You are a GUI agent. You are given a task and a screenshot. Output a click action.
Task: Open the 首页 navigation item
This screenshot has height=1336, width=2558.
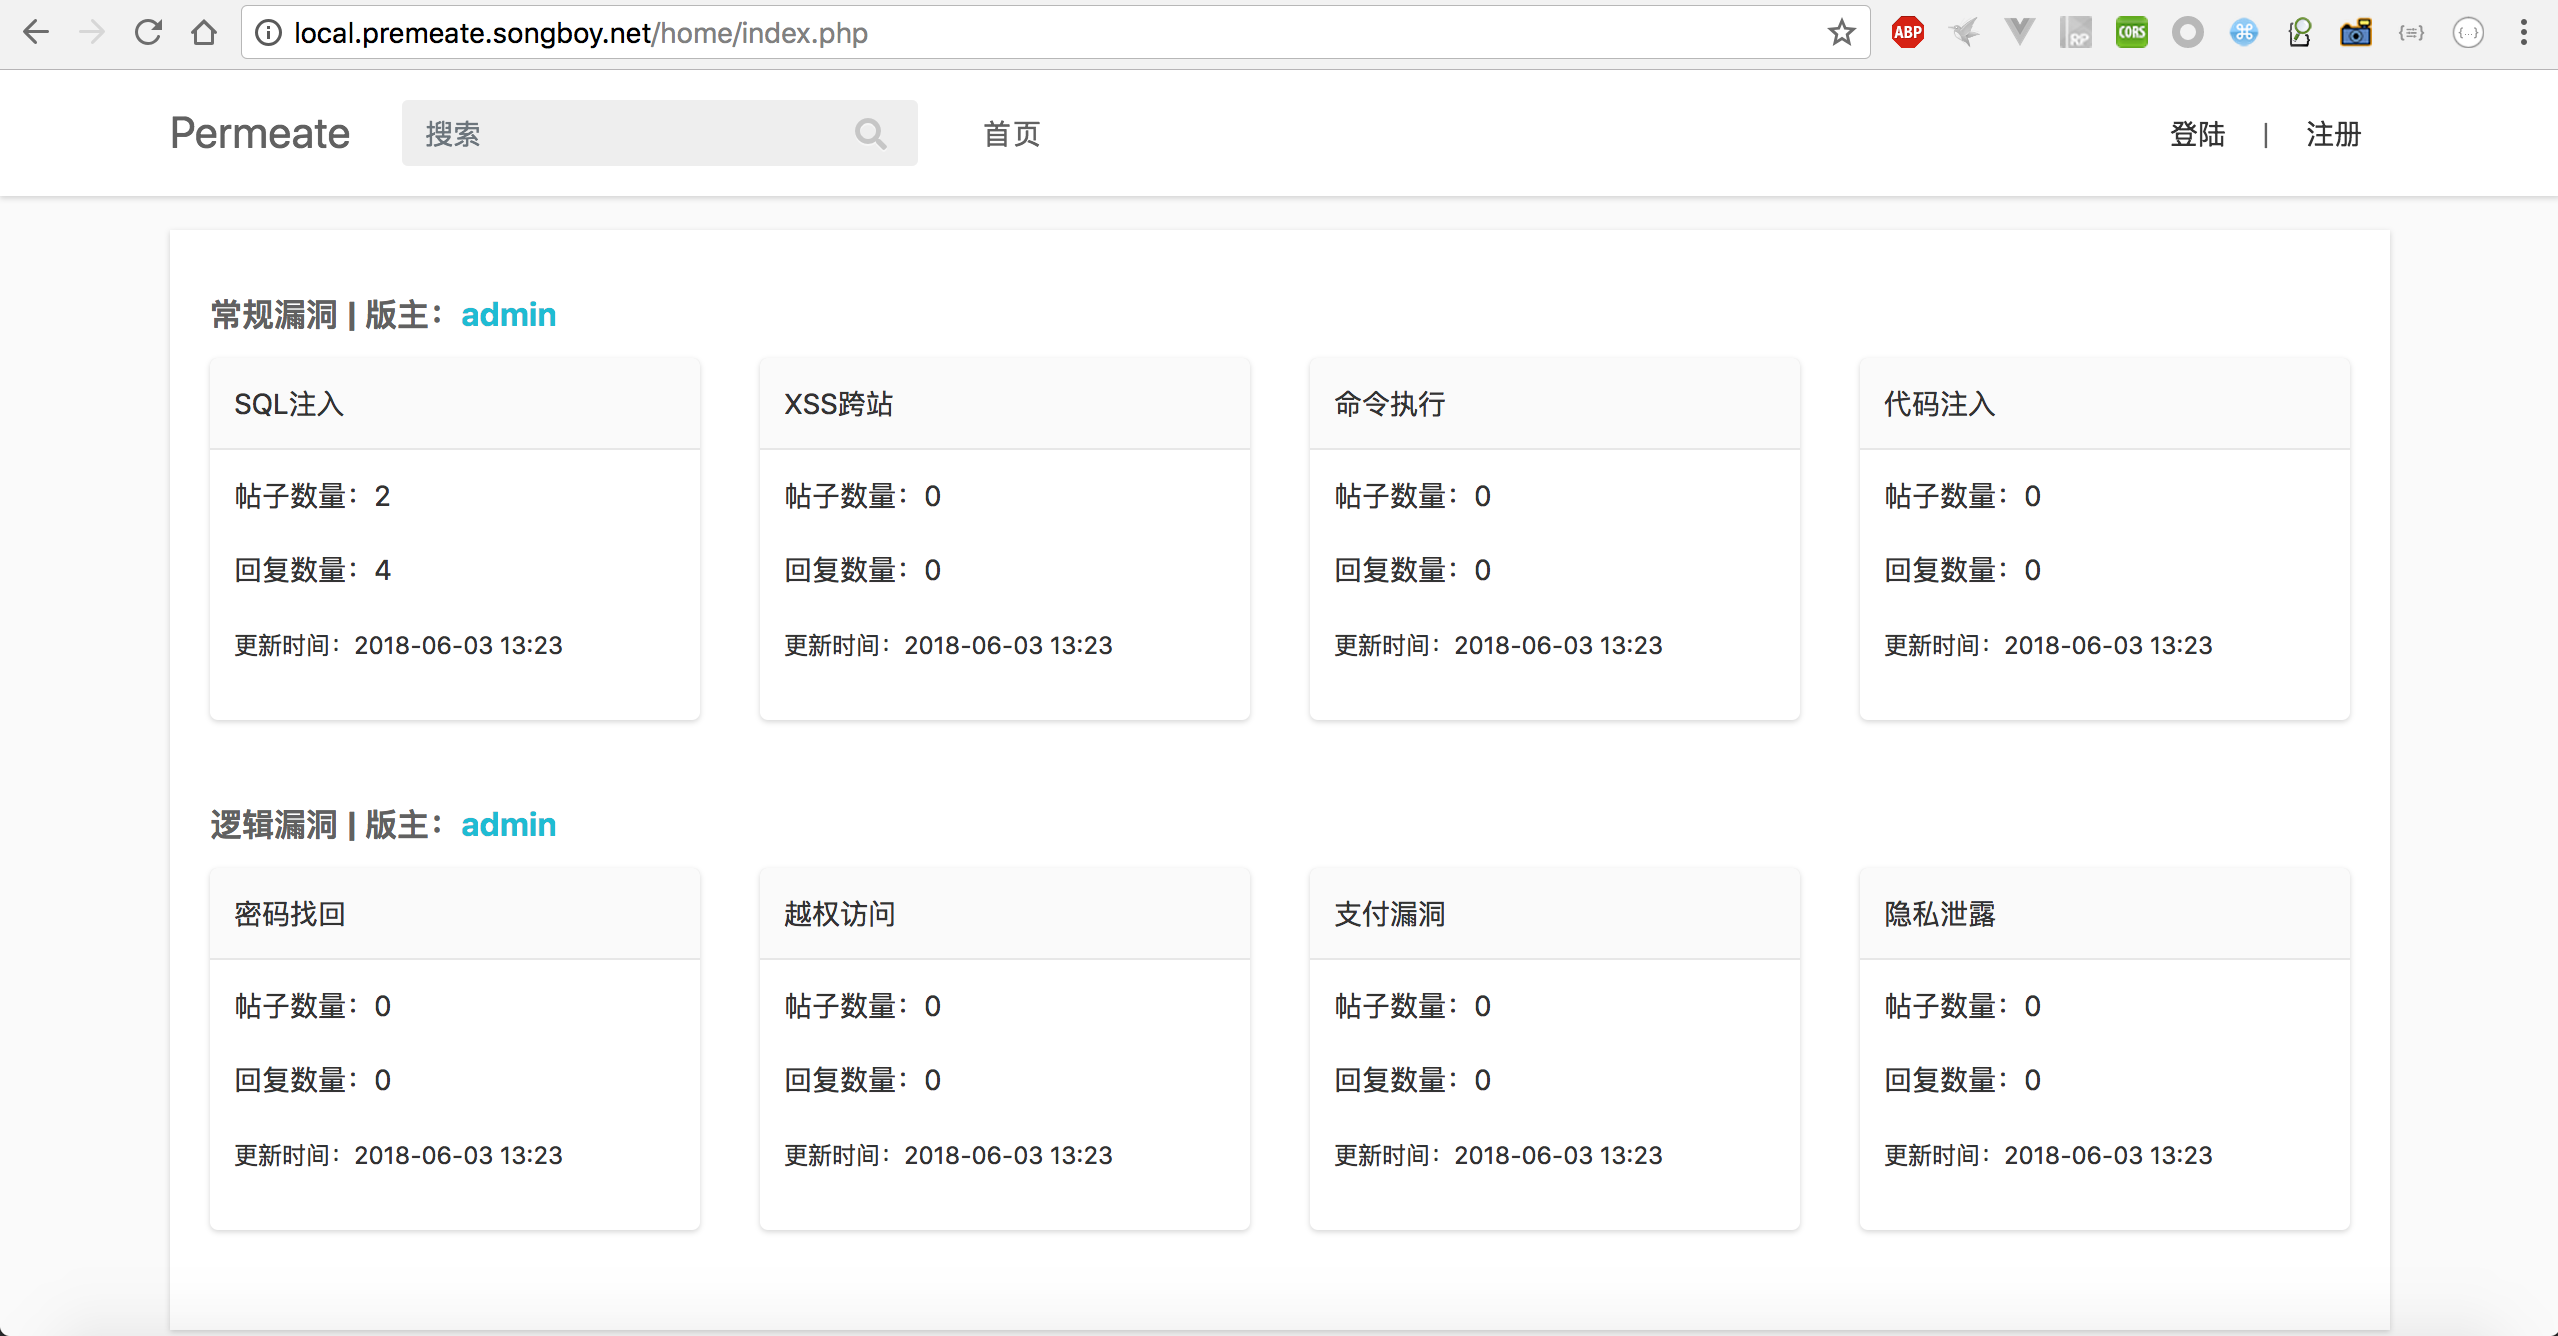coord(1011,134)
